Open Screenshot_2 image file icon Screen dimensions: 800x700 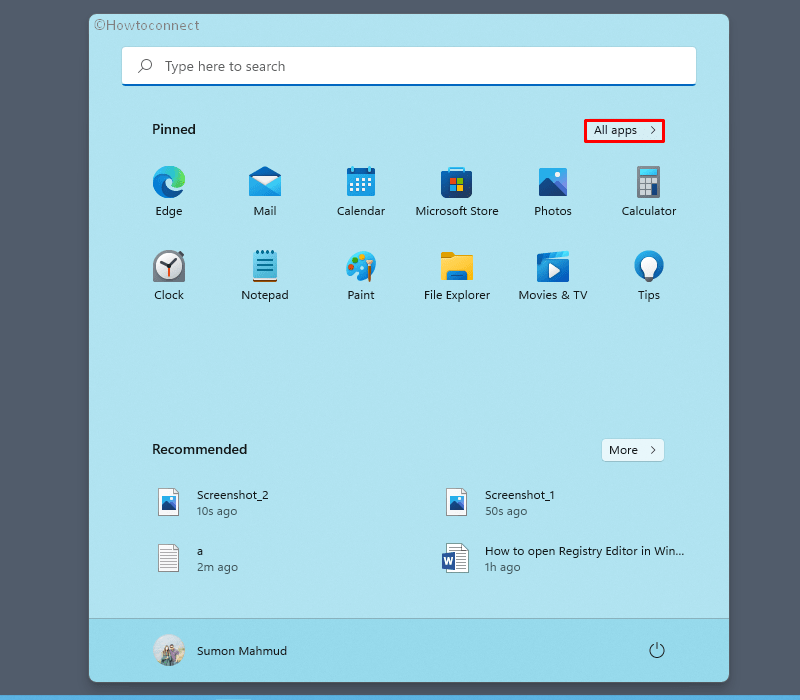pyautogui.click(x=168, y=502)
